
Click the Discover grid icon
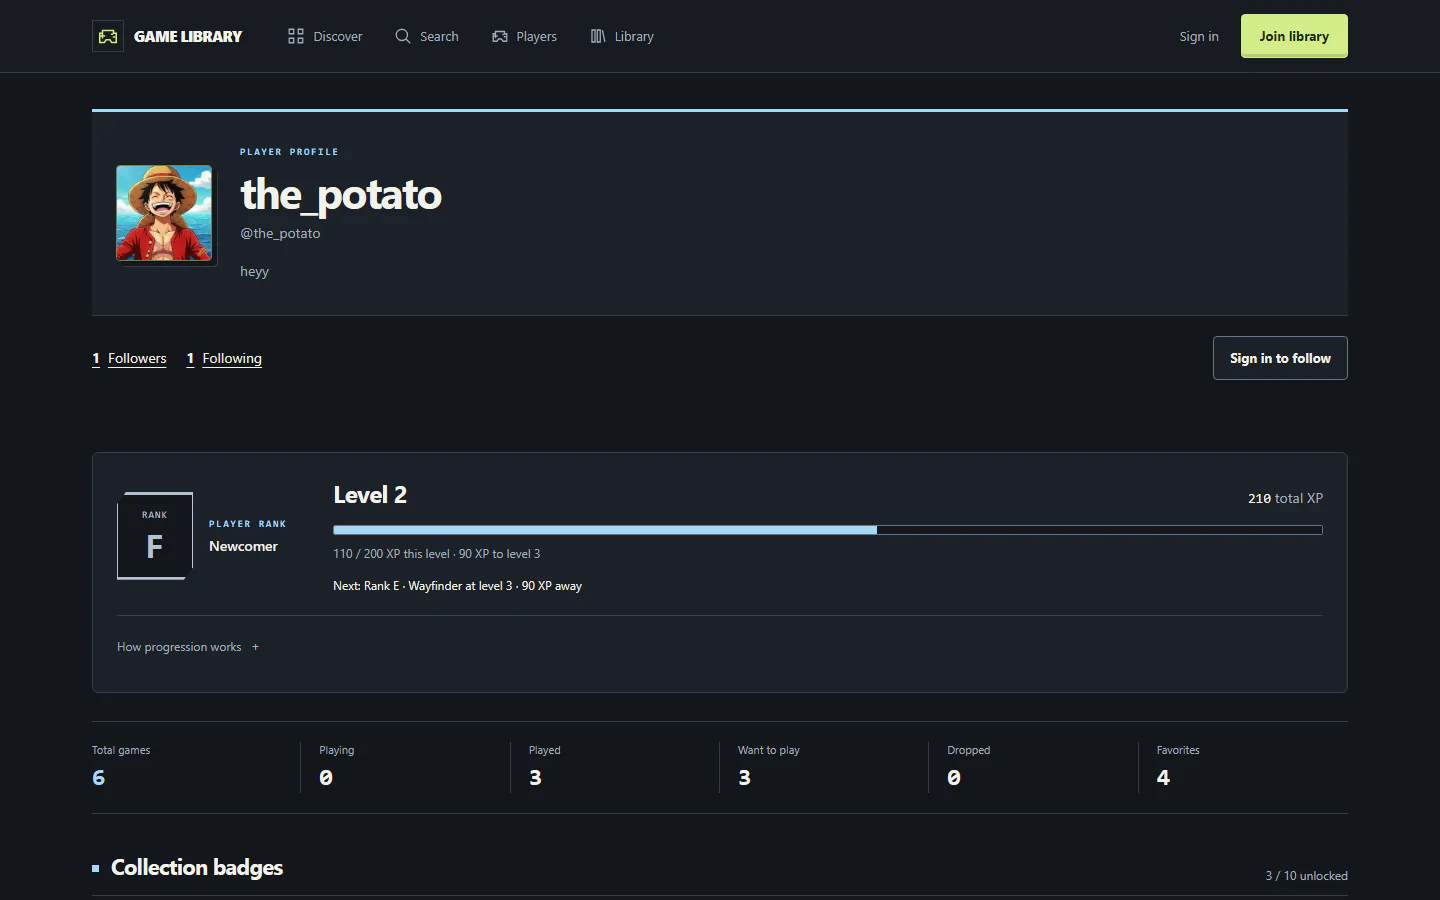pyautogui.click(x=296, y=36)
